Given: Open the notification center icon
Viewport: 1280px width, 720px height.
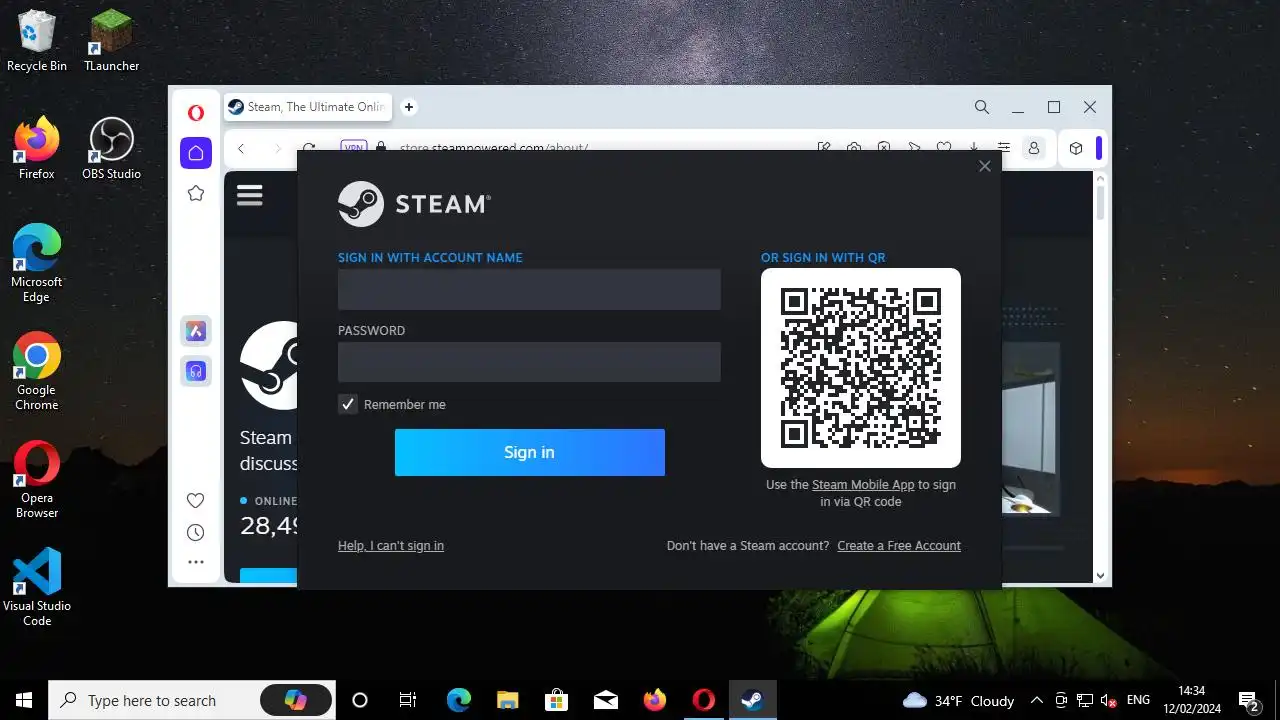Looking at the screenshot, I should 1248,700.
